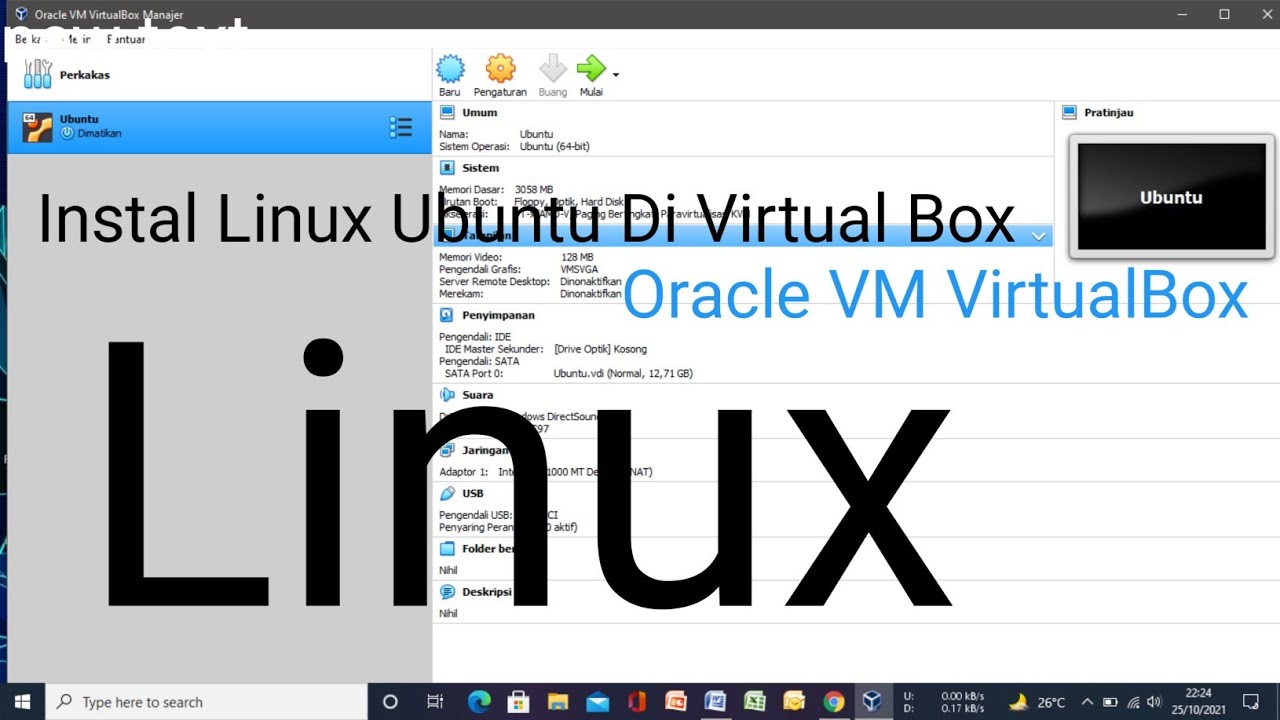Click the Umum section icon

pos(447,113)
